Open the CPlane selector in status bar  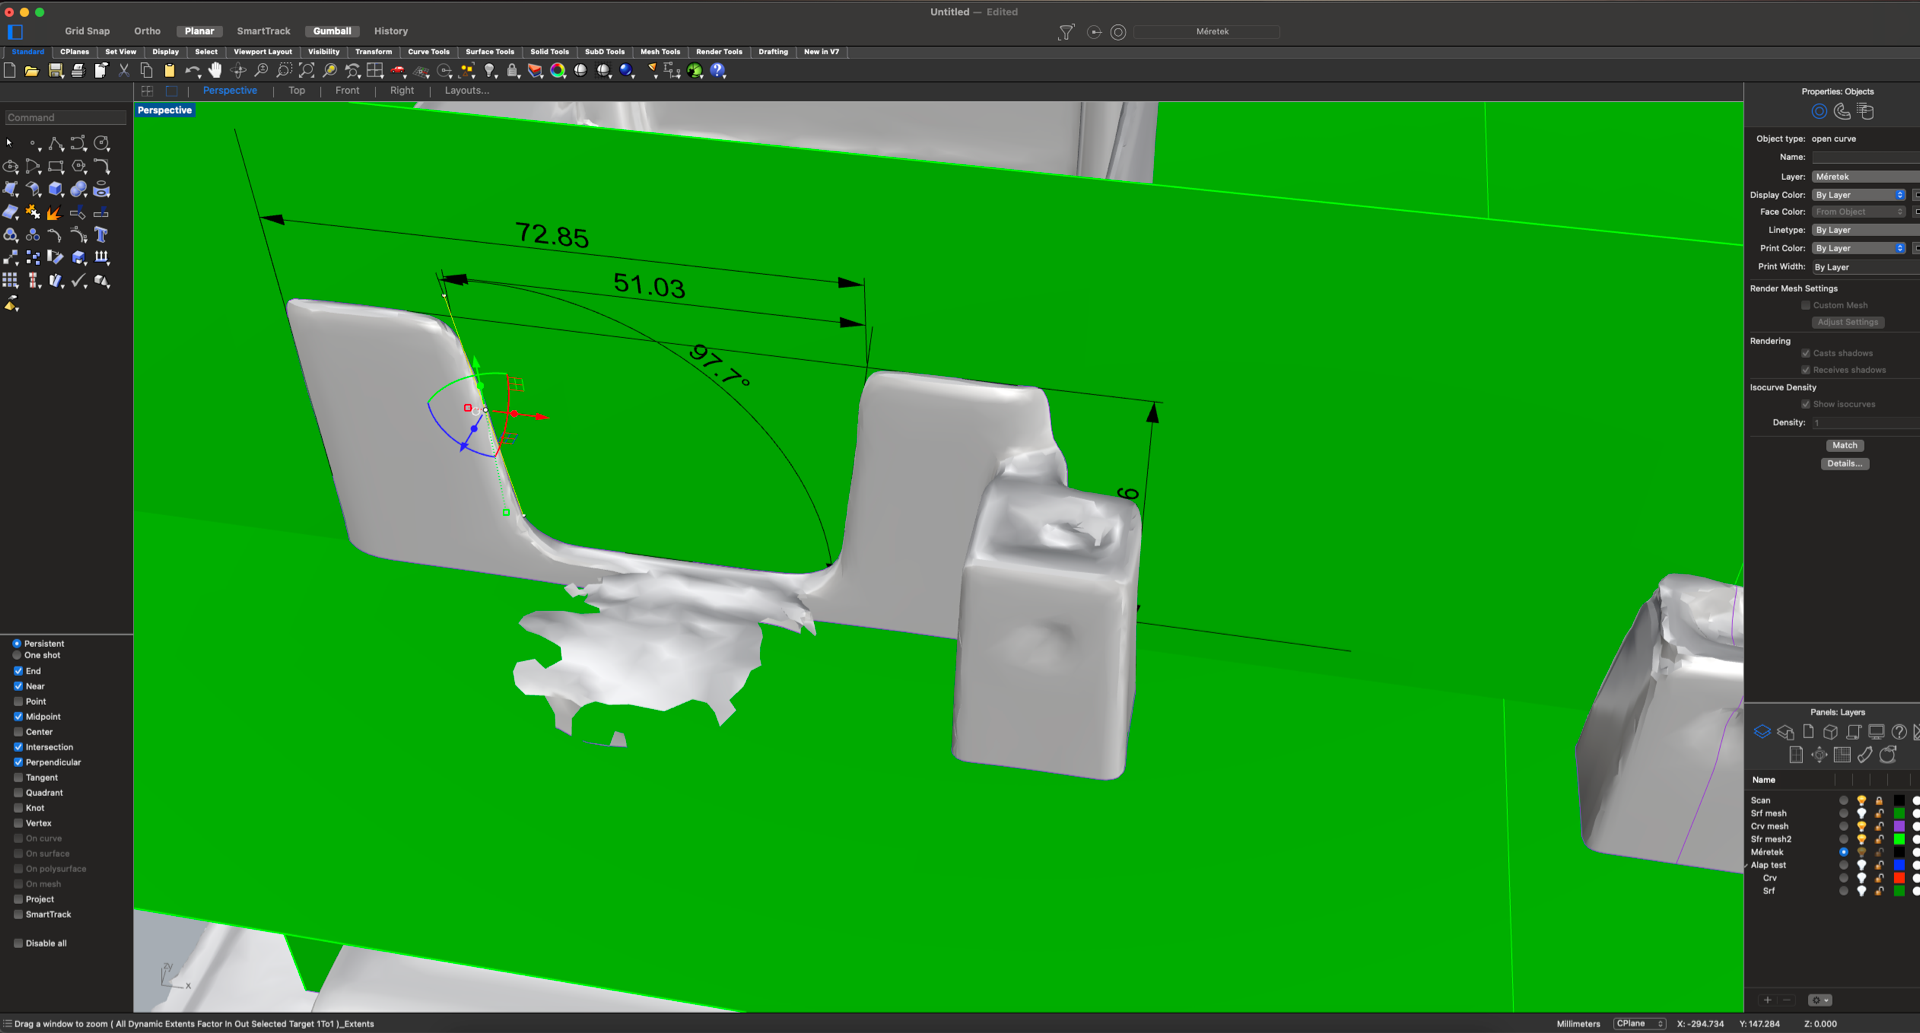(x=1639, y=1024)
